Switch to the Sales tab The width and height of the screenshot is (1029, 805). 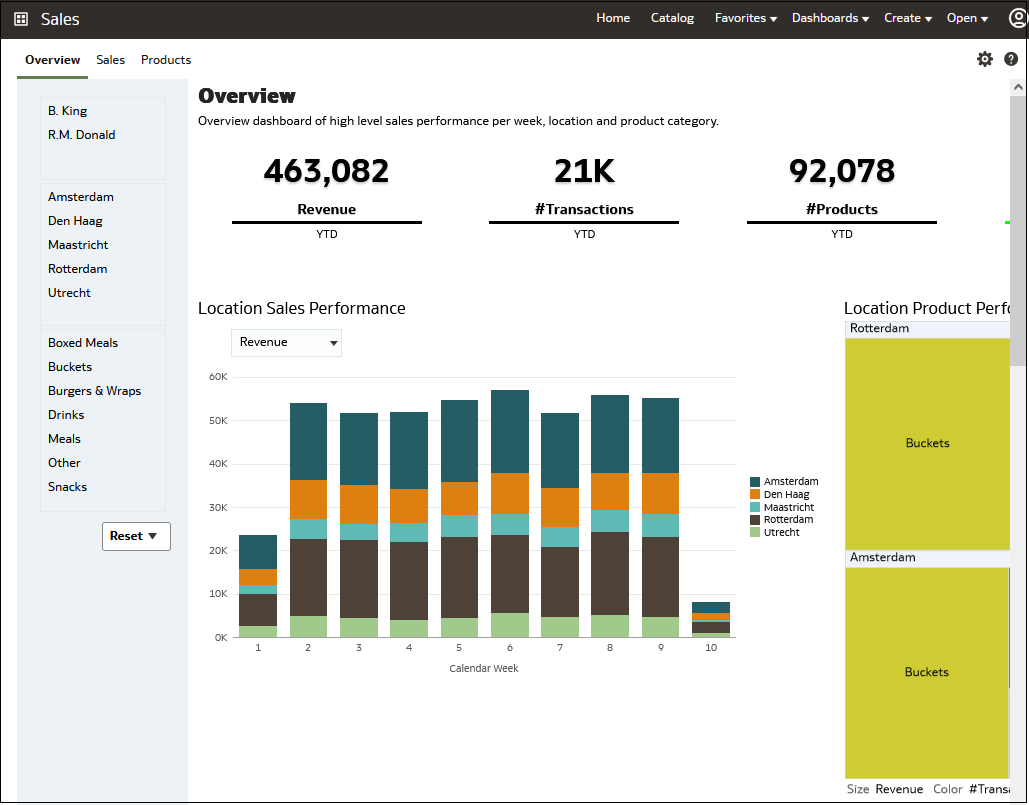[x=110, y=60]
